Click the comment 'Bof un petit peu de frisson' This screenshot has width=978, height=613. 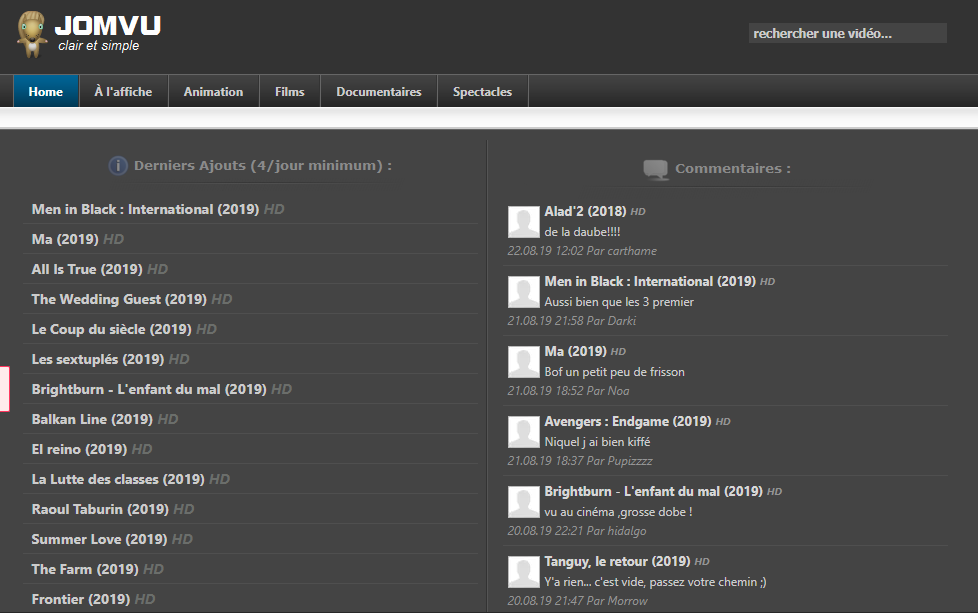[x=614, y=372]
